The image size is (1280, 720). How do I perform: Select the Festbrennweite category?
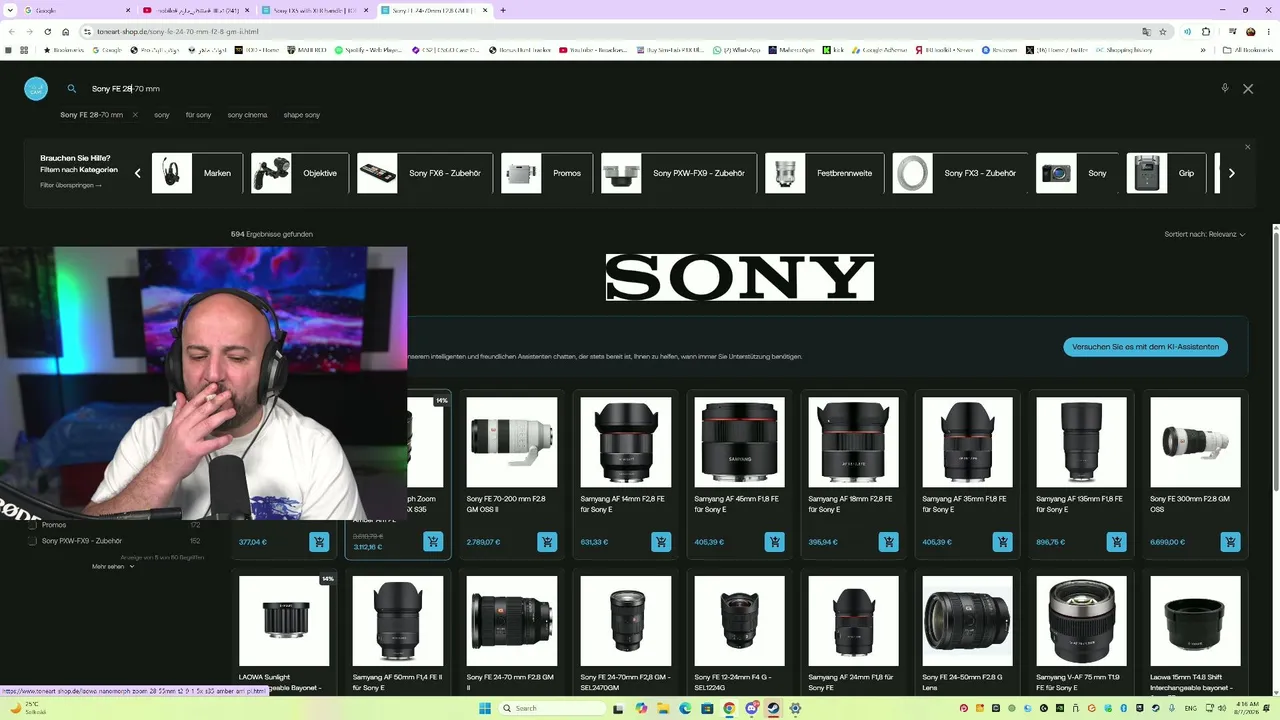tap(825, 173)
